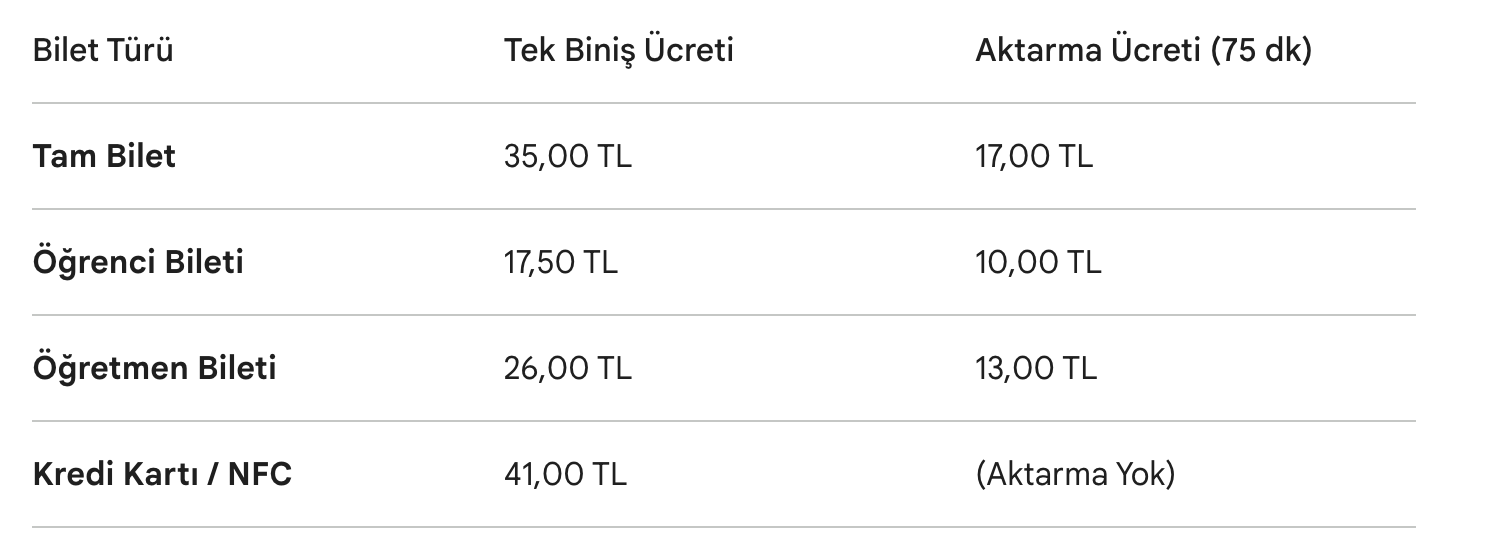Select the 41,00 TL fare cell

(x=565, y=474)
